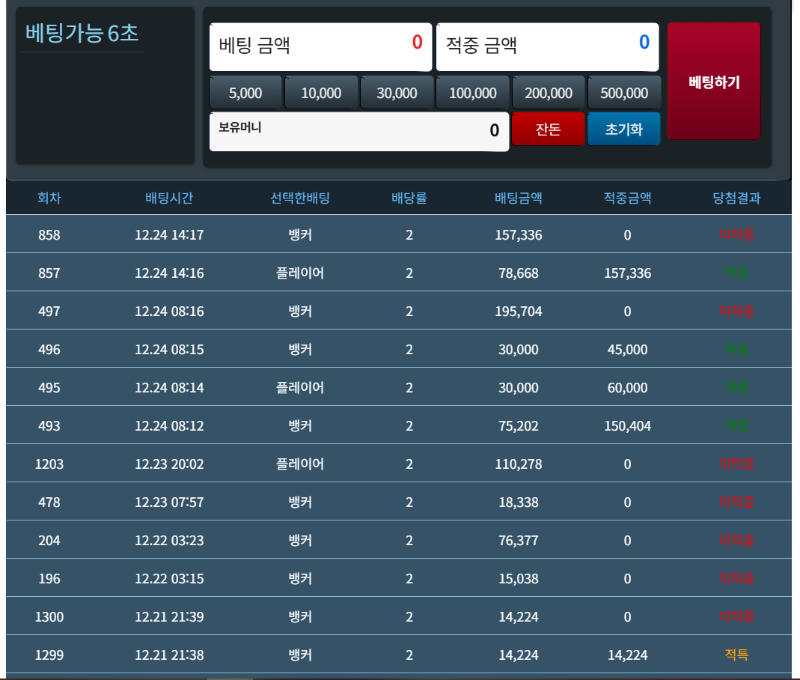Click the 배팅시간 column header
800x680 pixels.
point(169,198)
